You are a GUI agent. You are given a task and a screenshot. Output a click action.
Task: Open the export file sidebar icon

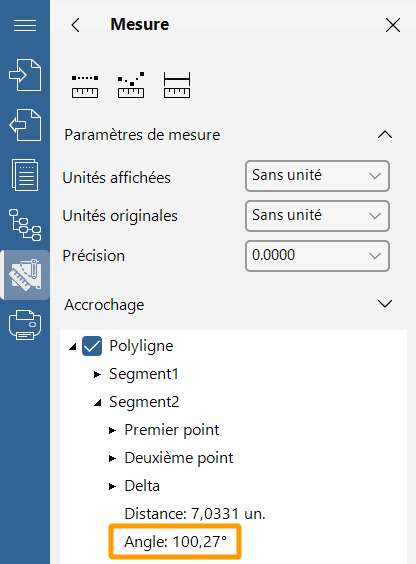pos(25,125)
